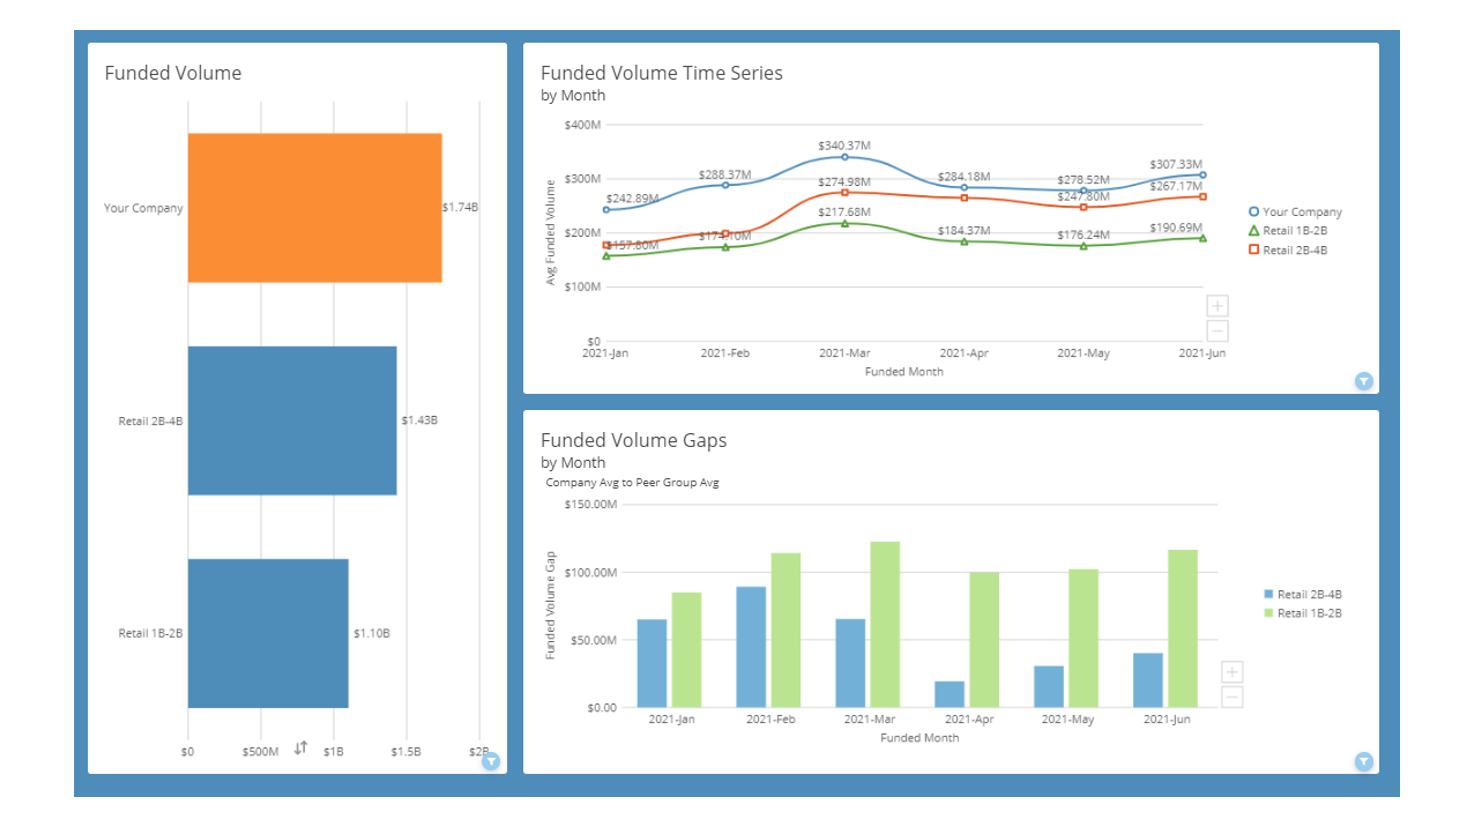This screenshot has width=1461, height=822.
Task: Hide Retail 2B-4B bars in Gaps legend
Action: [x=1303, y=594]
